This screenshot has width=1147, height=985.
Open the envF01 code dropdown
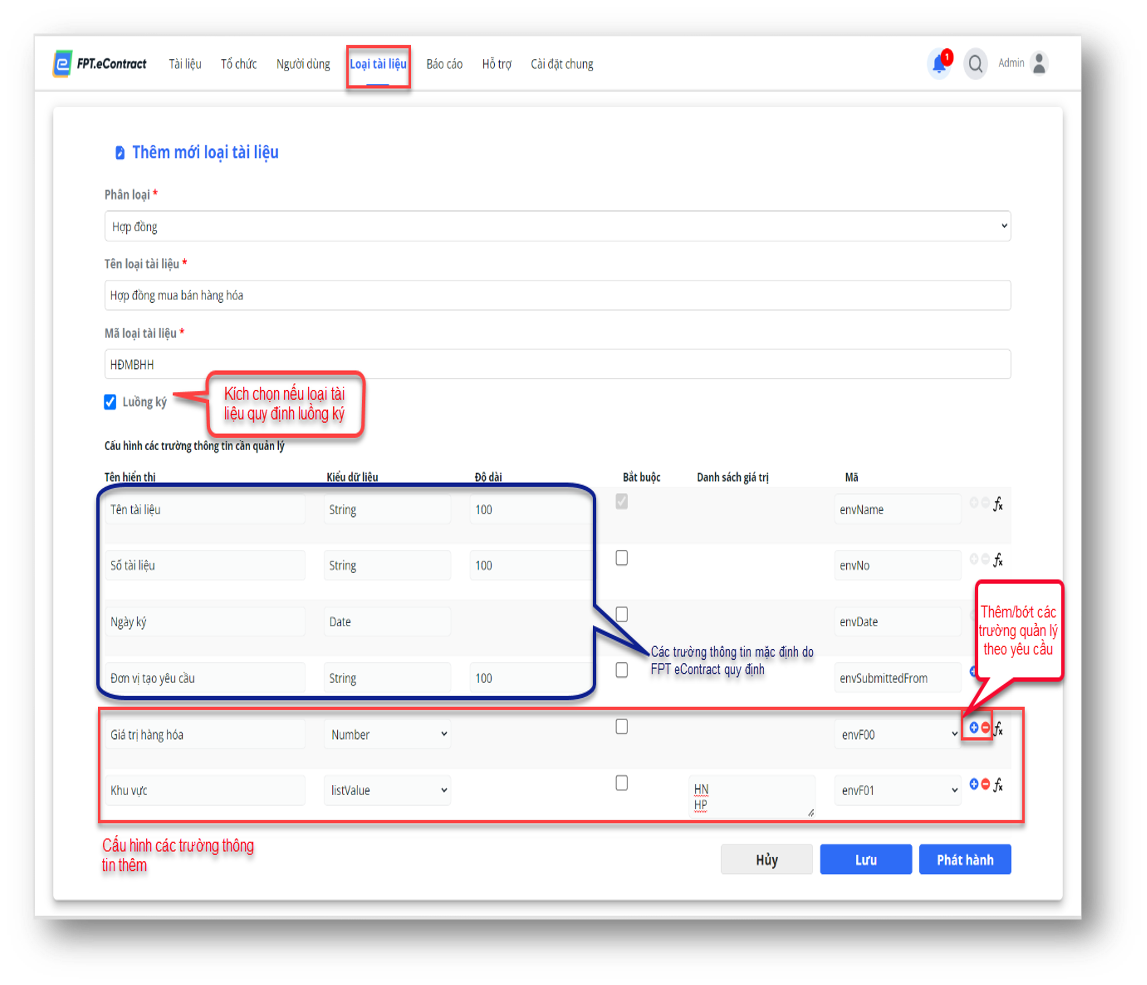click(x=898, y=790)
